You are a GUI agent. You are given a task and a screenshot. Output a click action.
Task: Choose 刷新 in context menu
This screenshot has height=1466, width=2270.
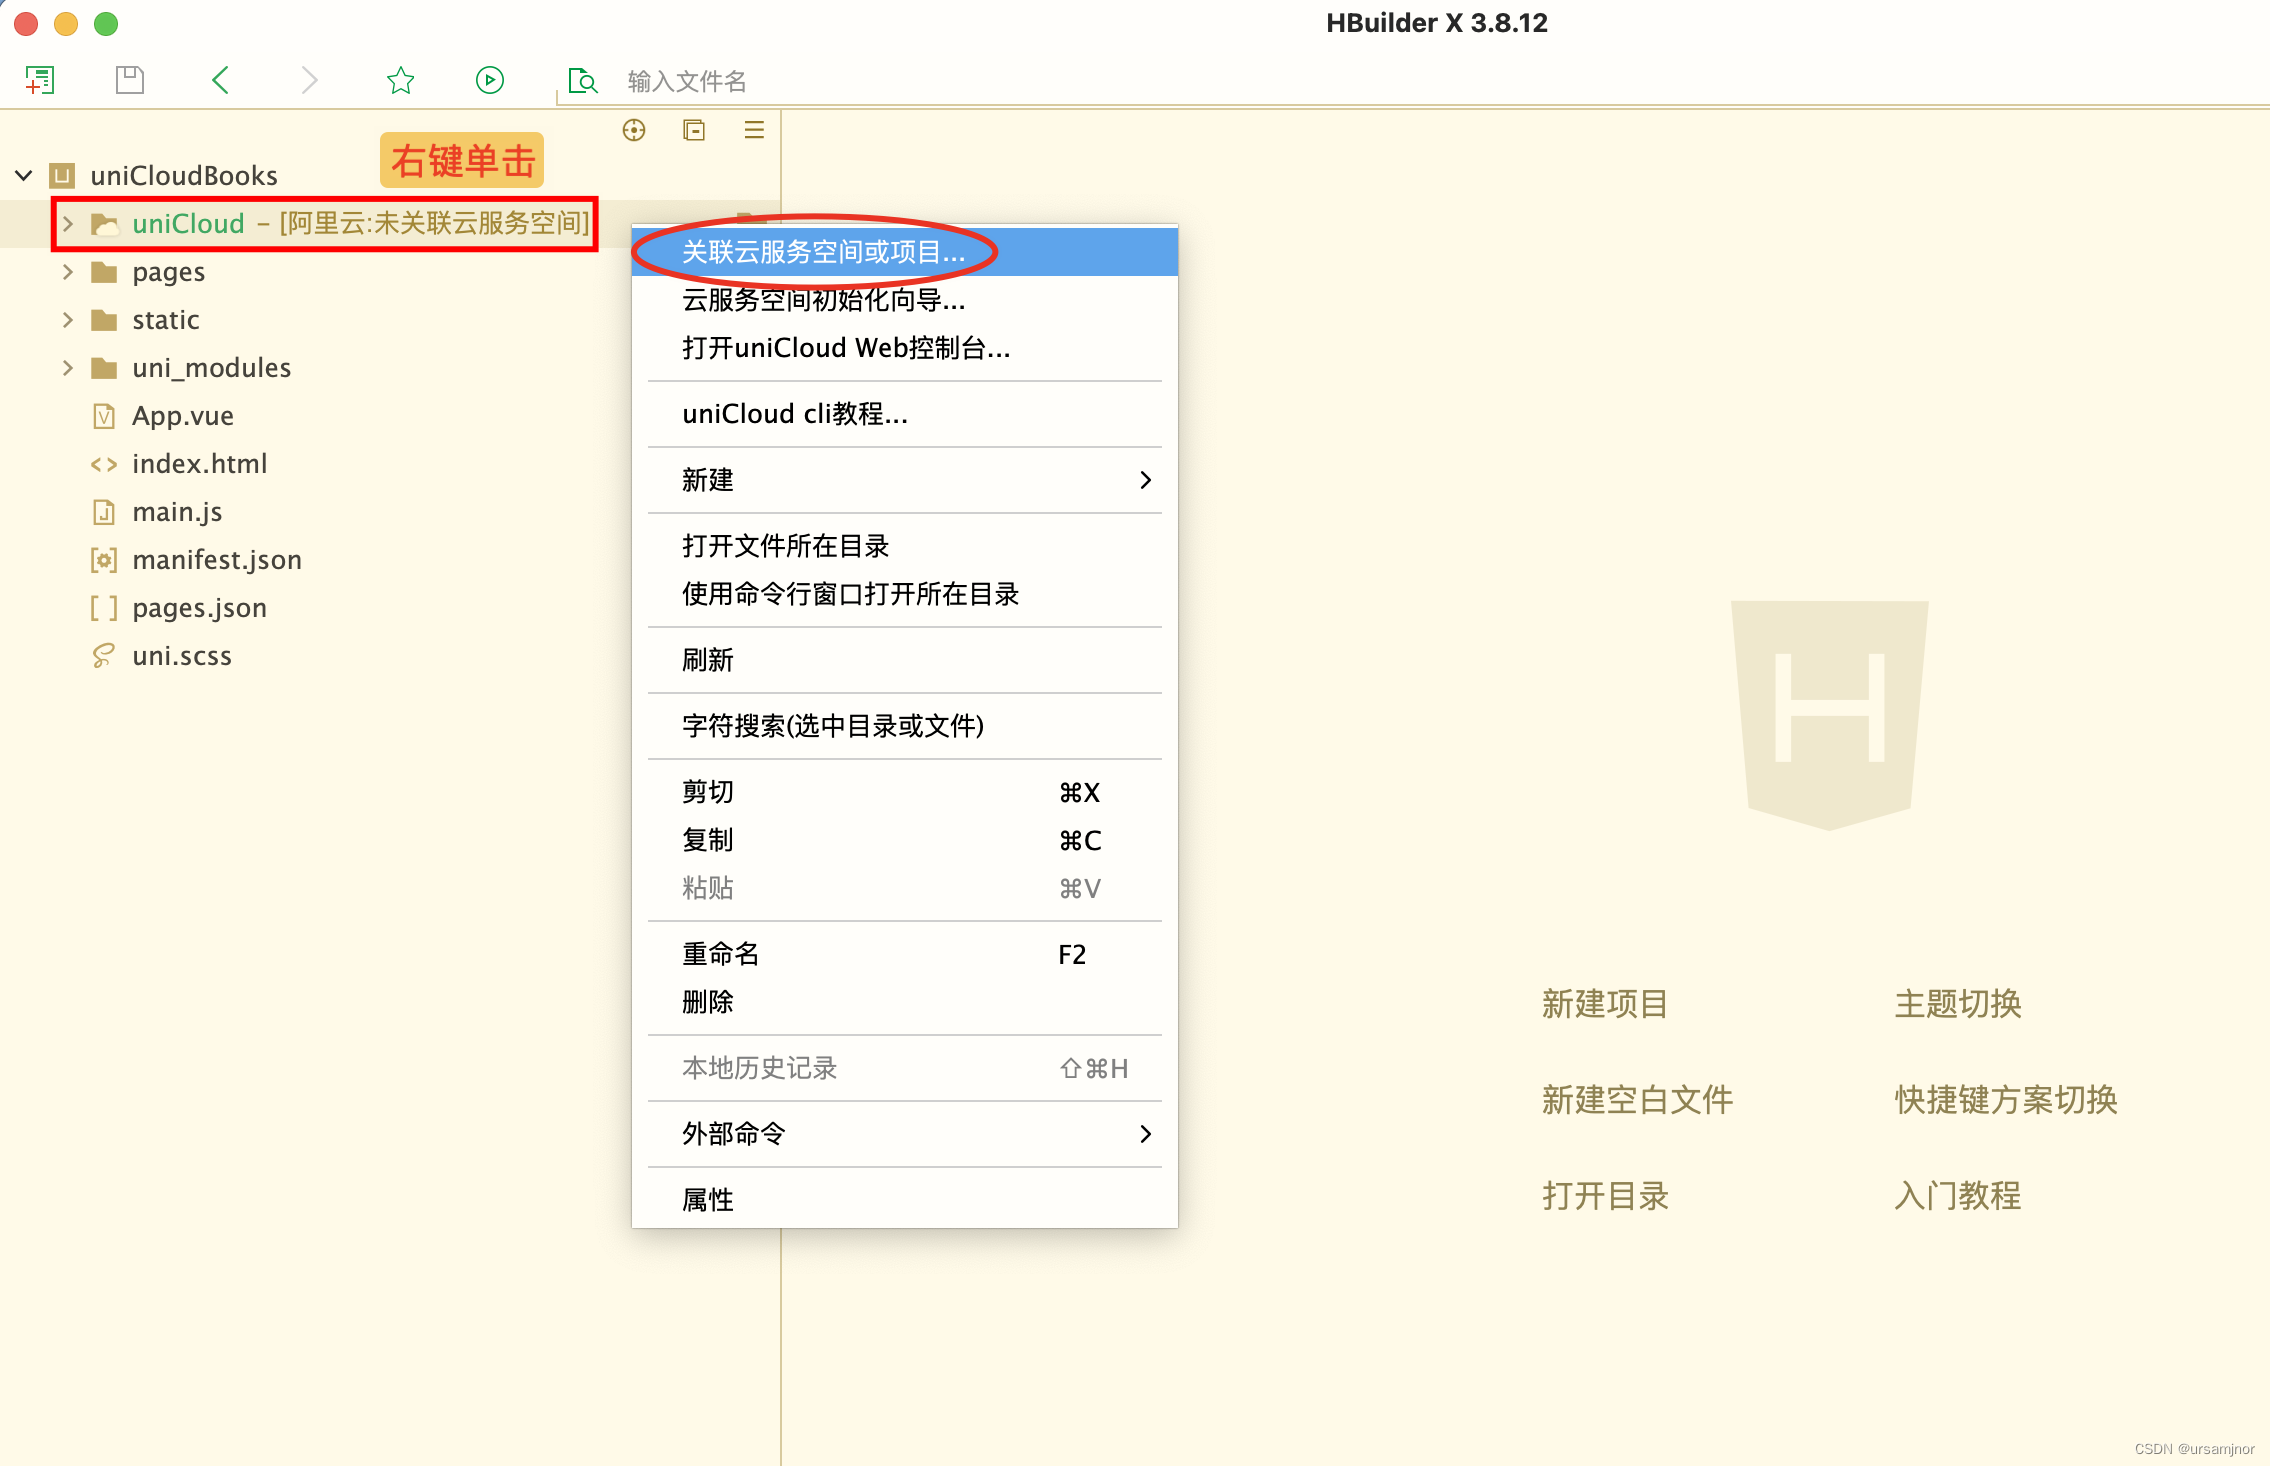[x=905, y=660]
